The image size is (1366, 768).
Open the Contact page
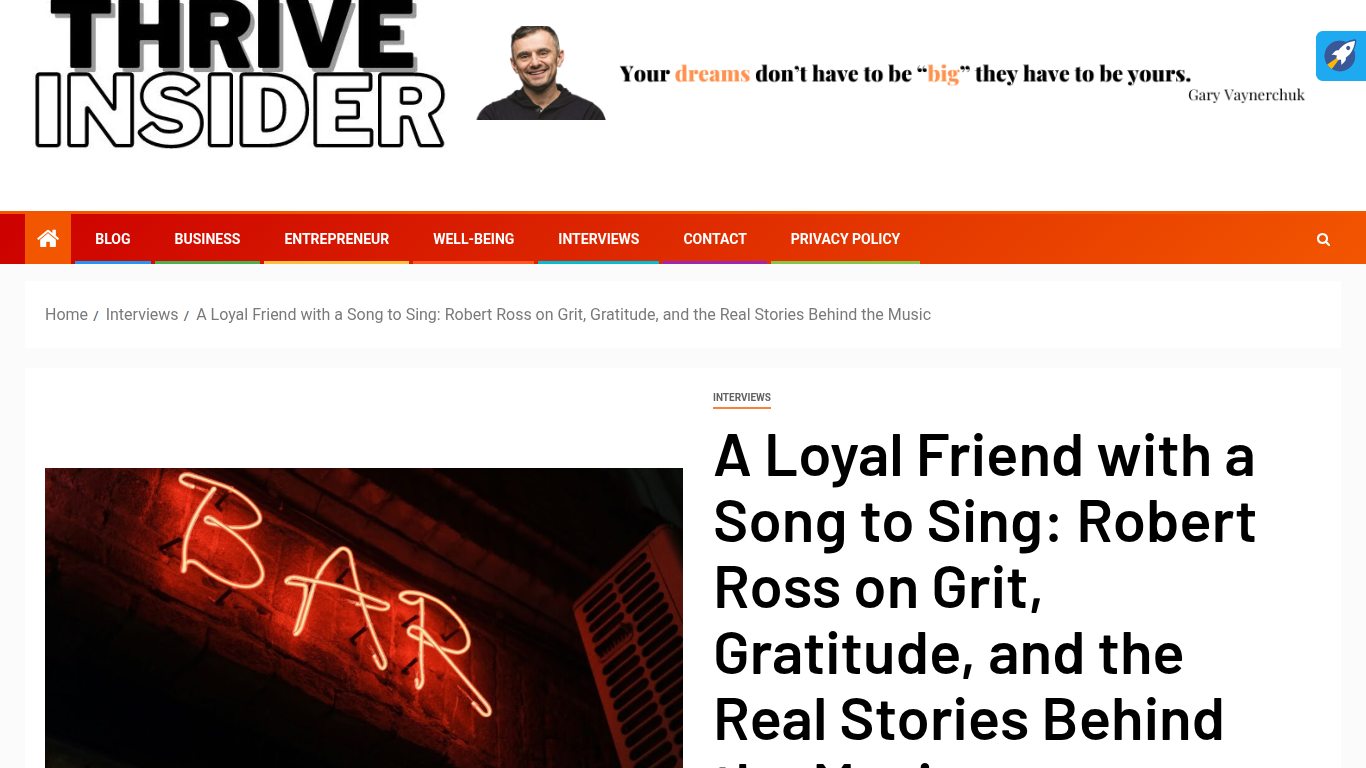715,239
